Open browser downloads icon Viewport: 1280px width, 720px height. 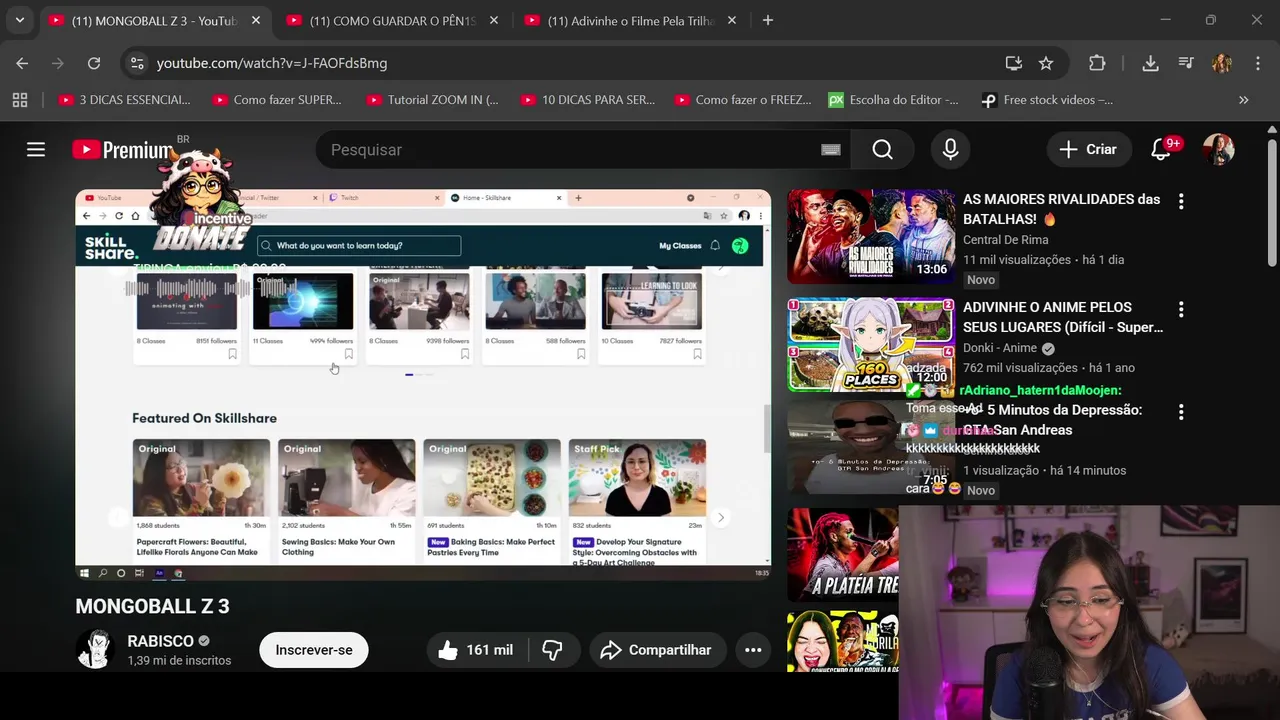tap(1150, 63)
